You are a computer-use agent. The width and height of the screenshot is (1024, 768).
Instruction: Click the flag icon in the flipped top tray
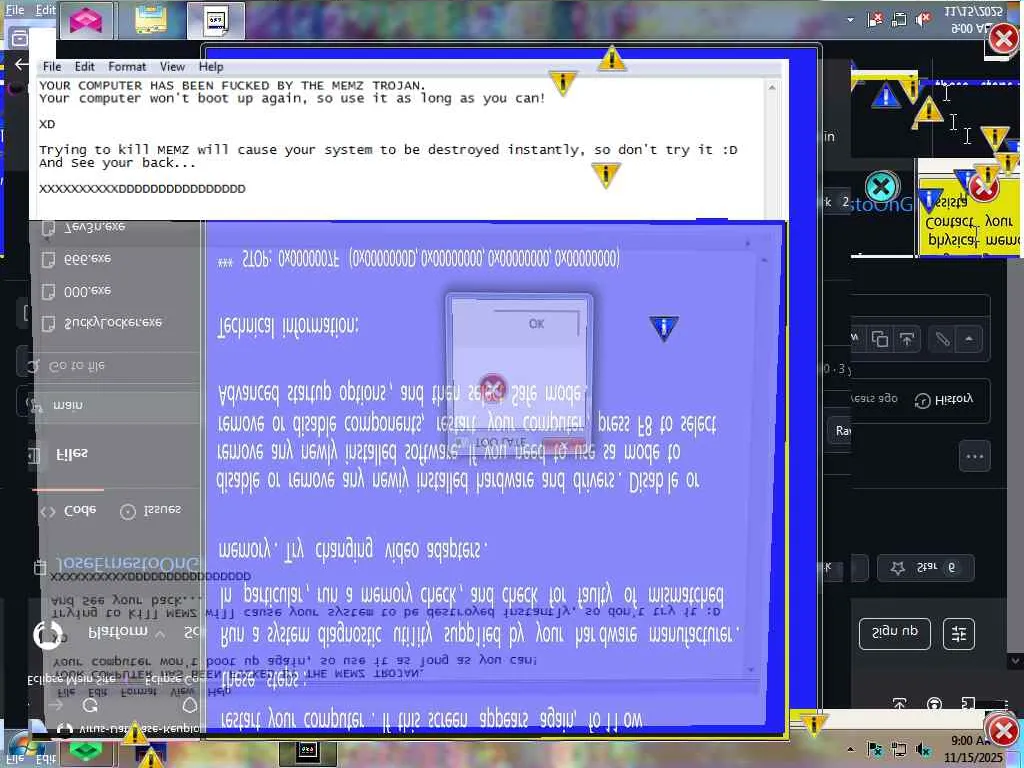point(874,20)
